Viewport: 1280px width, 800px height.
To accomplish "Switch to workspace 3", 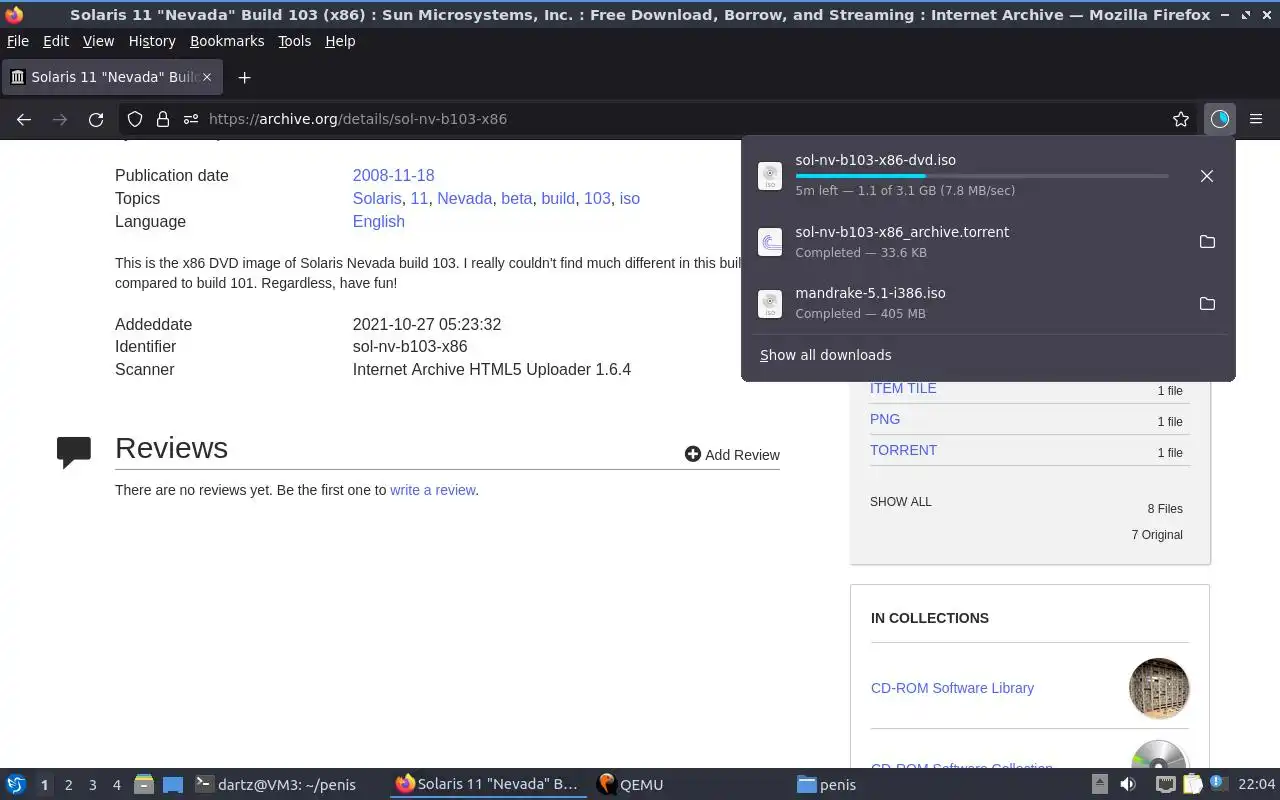I will 92,785.
